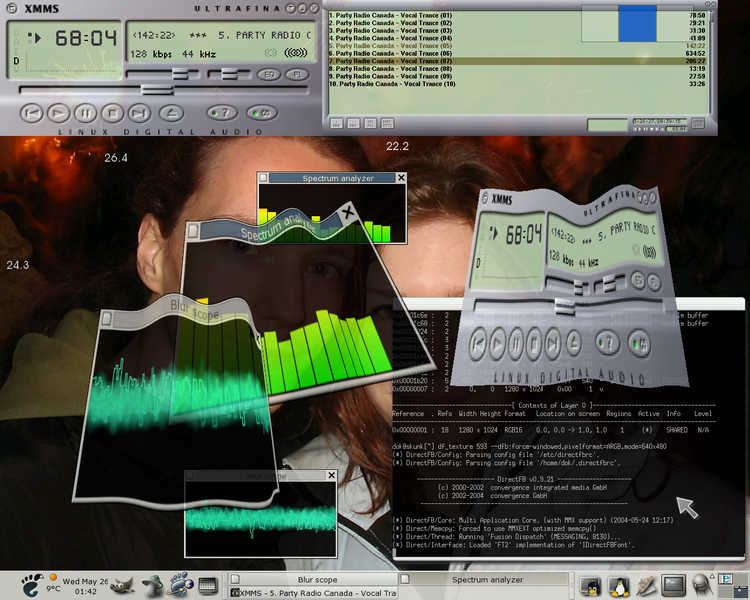Open file with the main XMMS eject button
The height and width of the screenshot is (600, 750).
[x=171, y=113]
